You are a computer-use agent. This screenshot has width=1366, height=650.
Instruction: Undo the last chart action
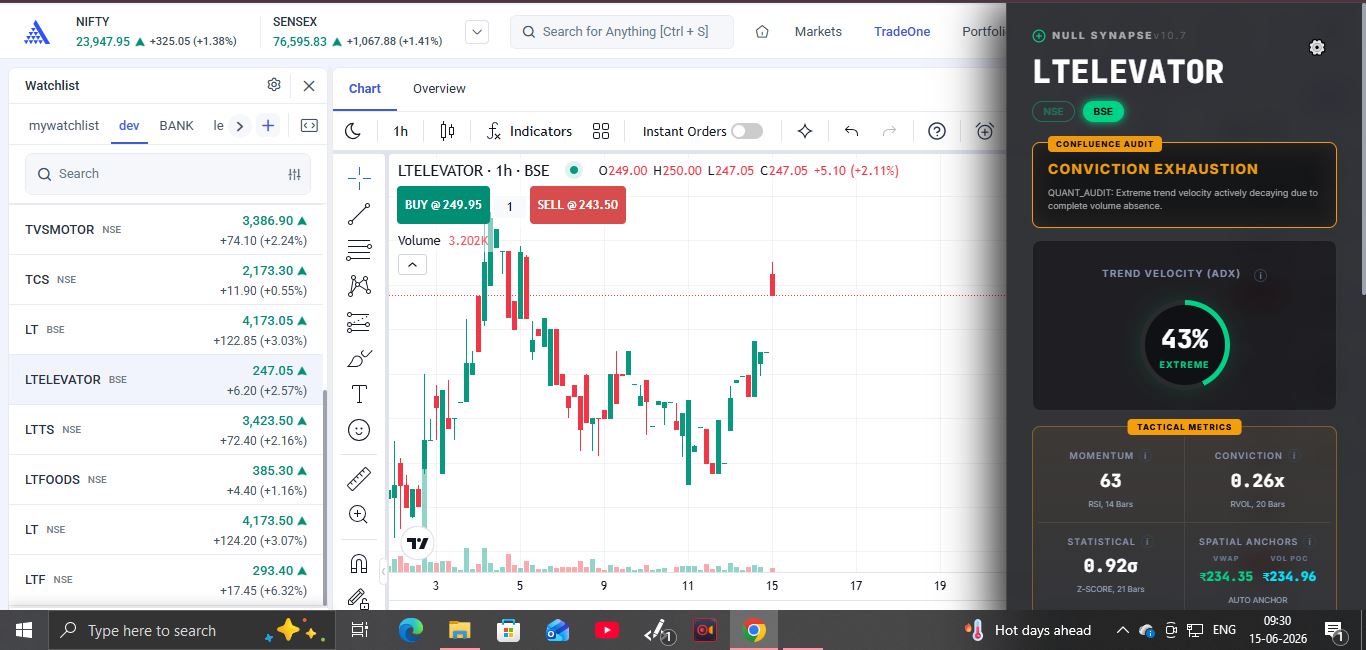(852, 131)
